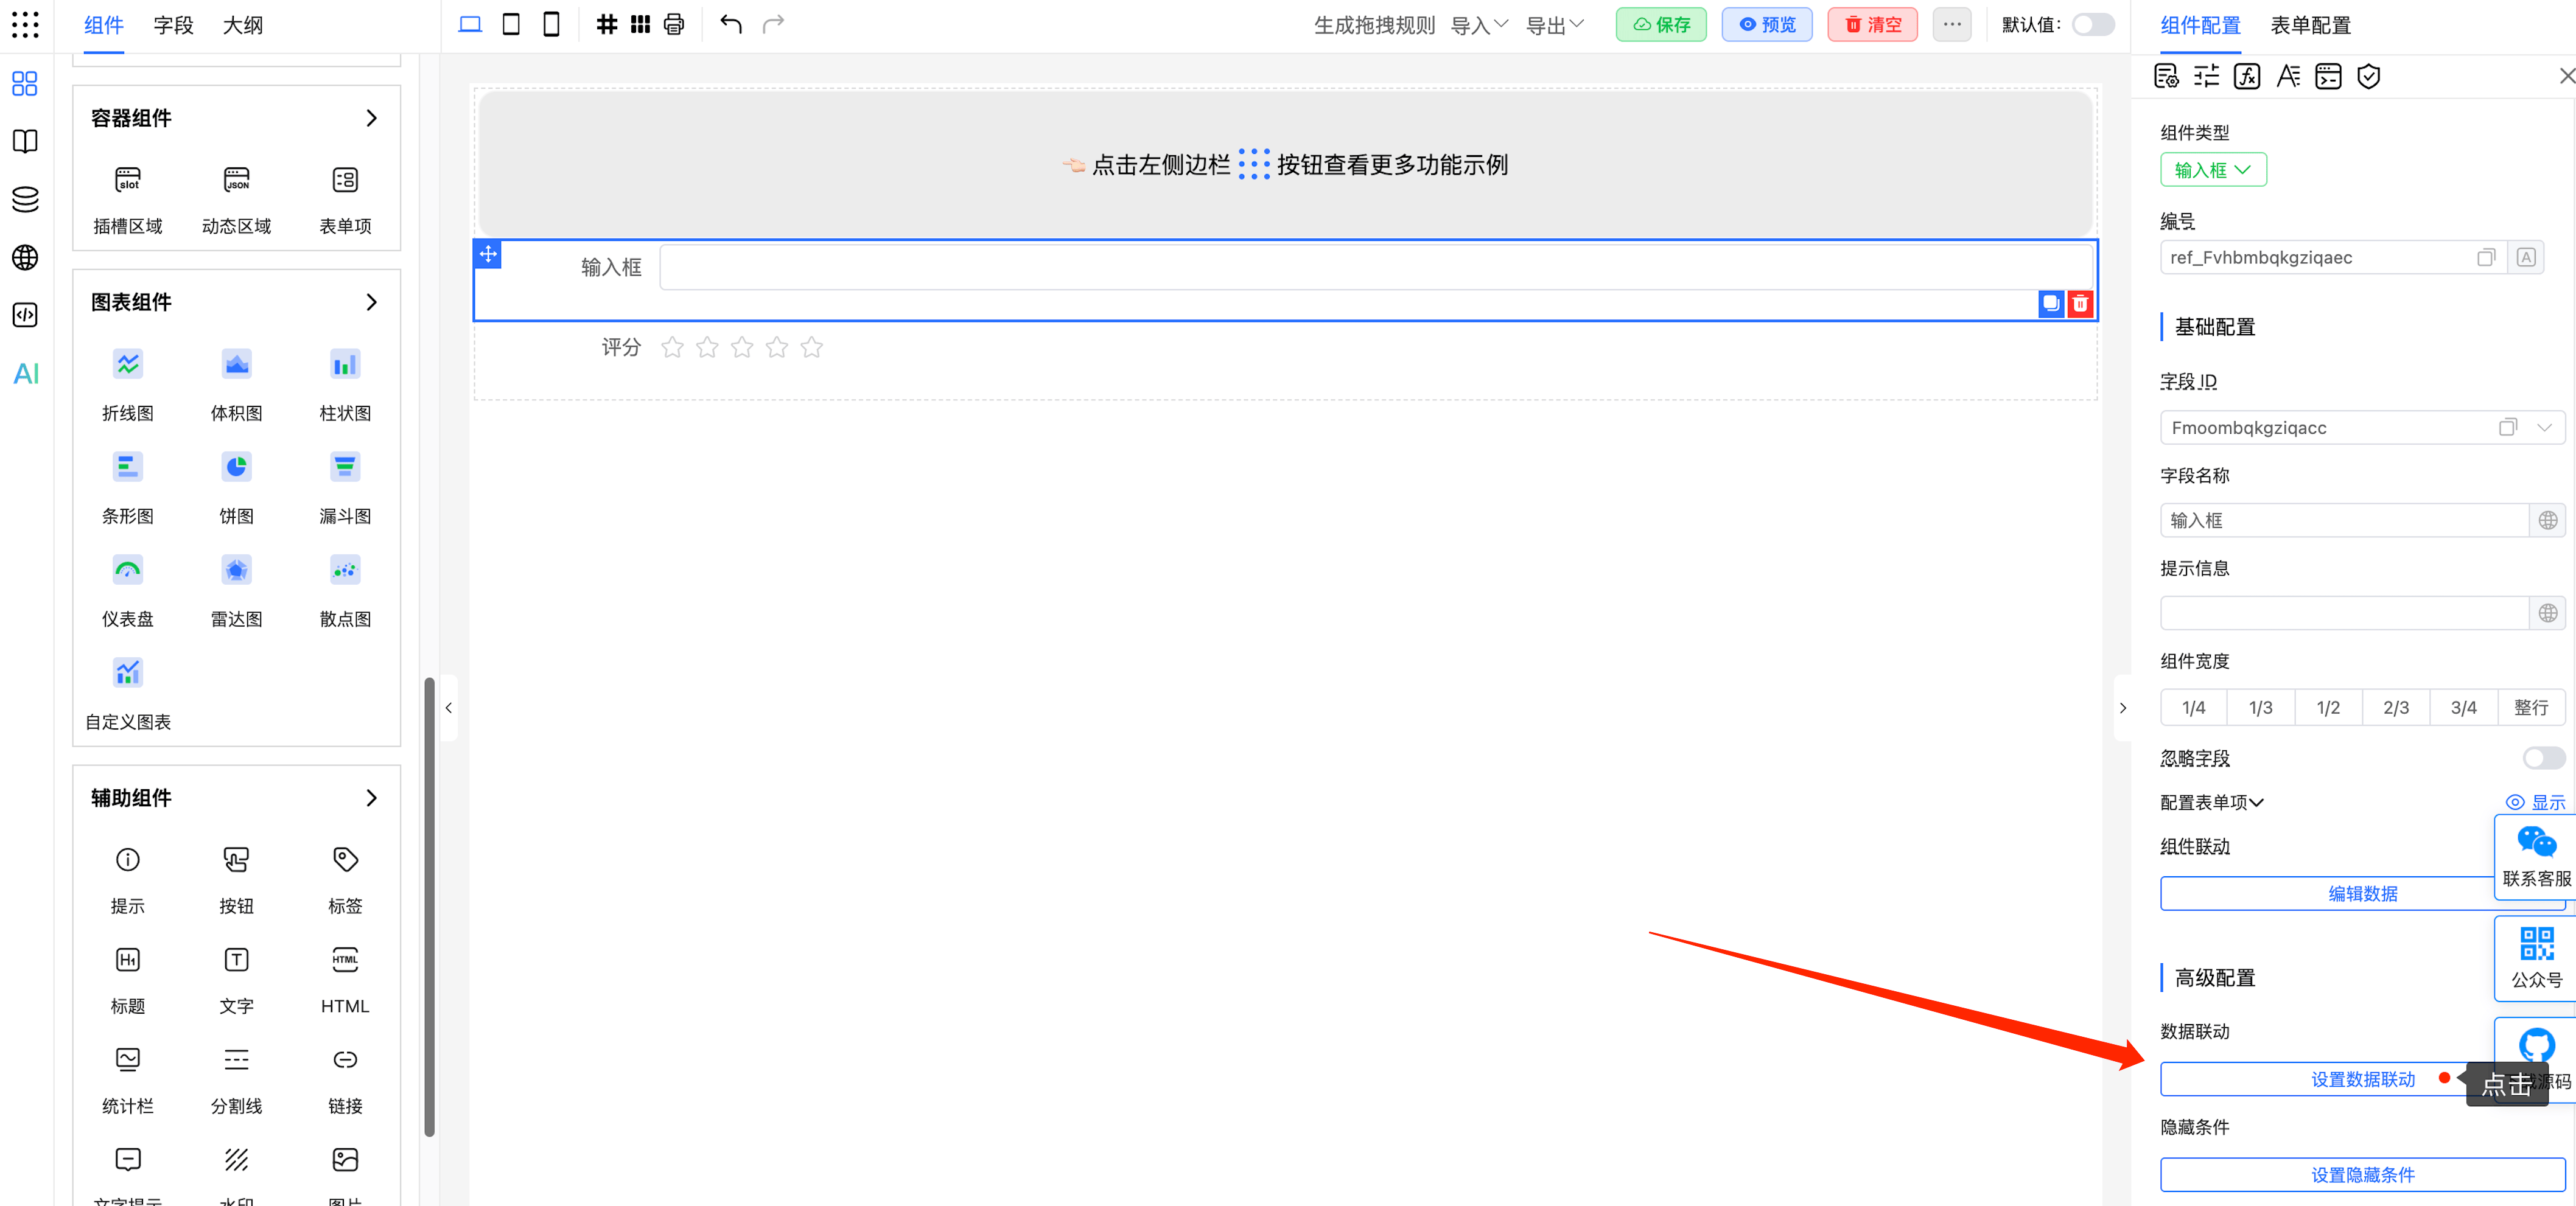
Task: Click the green 保存 button
Action: click(x=1661, y=24)
